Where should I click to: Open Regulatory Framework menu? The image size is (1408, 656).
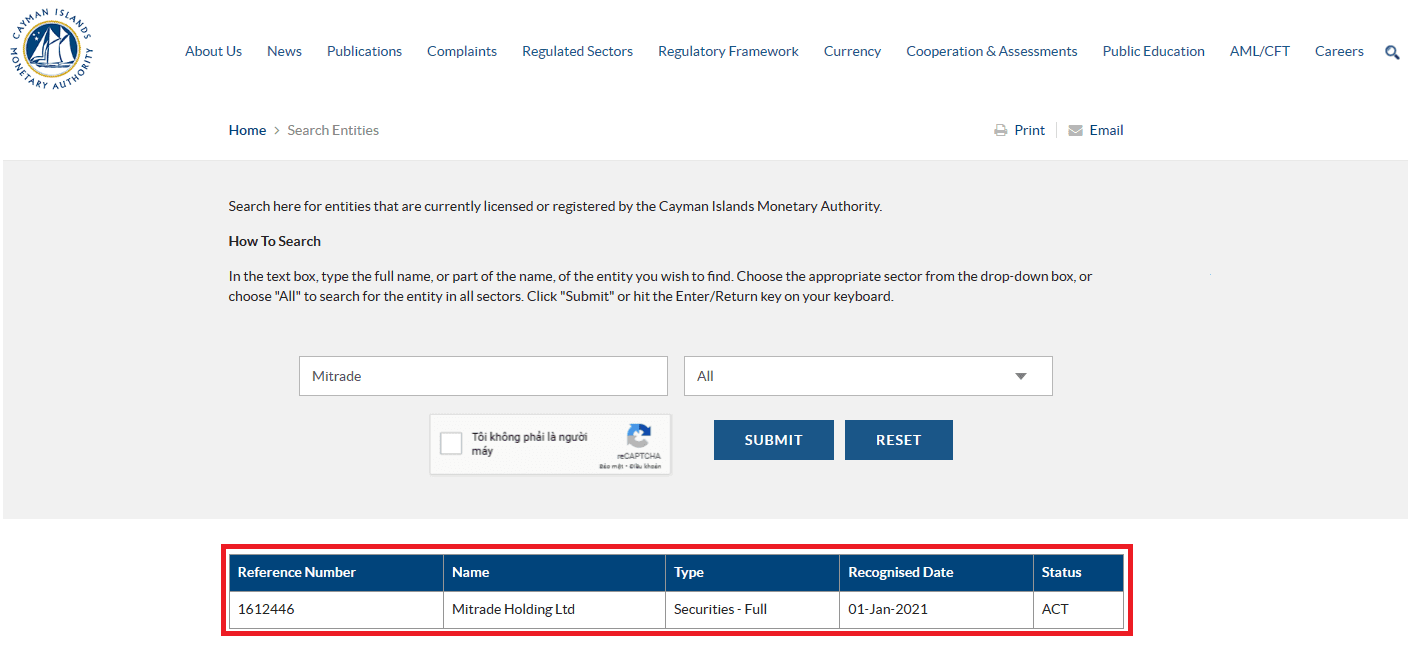[x=728, y=51]
